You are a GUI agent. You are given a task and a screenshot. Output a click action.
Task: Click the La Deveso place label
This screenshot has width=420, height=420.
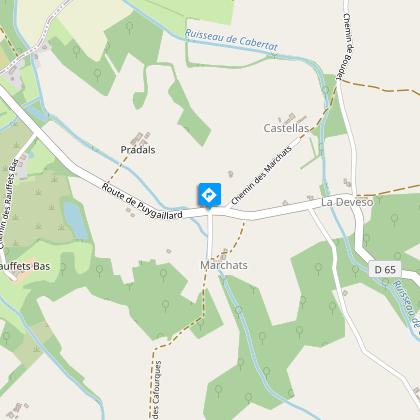pos(347,202)
